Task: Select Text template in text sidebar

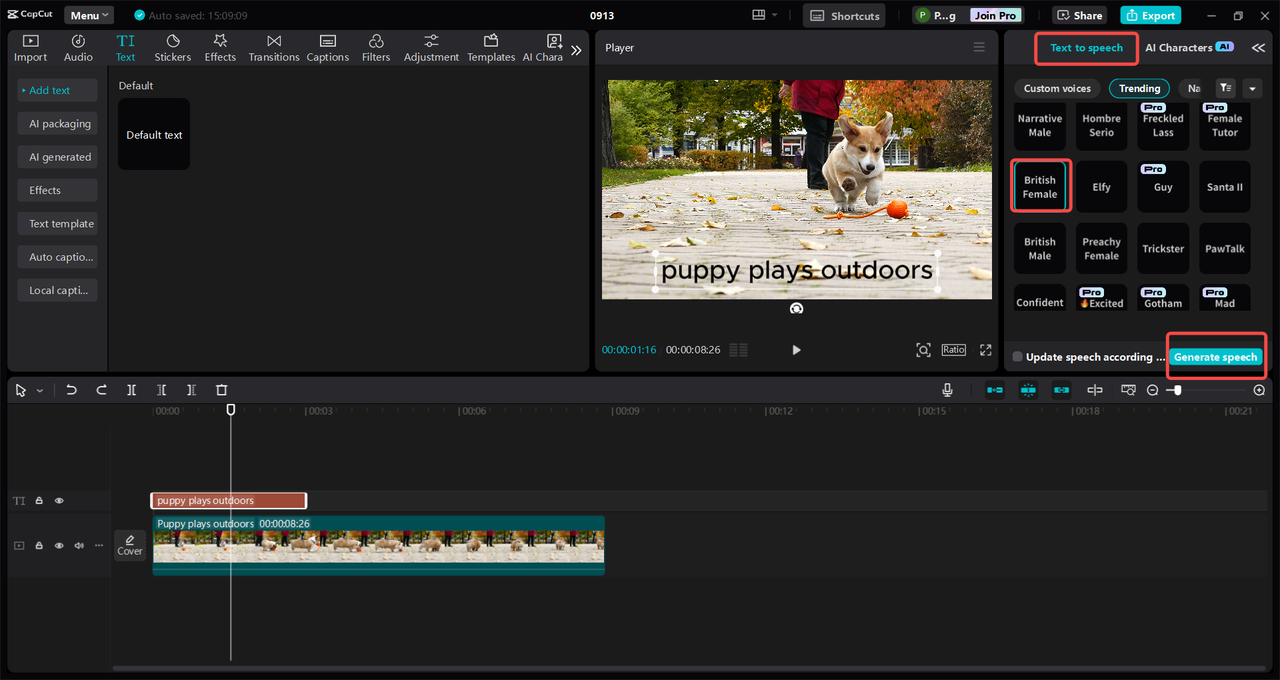Action: tap(59, 224)
